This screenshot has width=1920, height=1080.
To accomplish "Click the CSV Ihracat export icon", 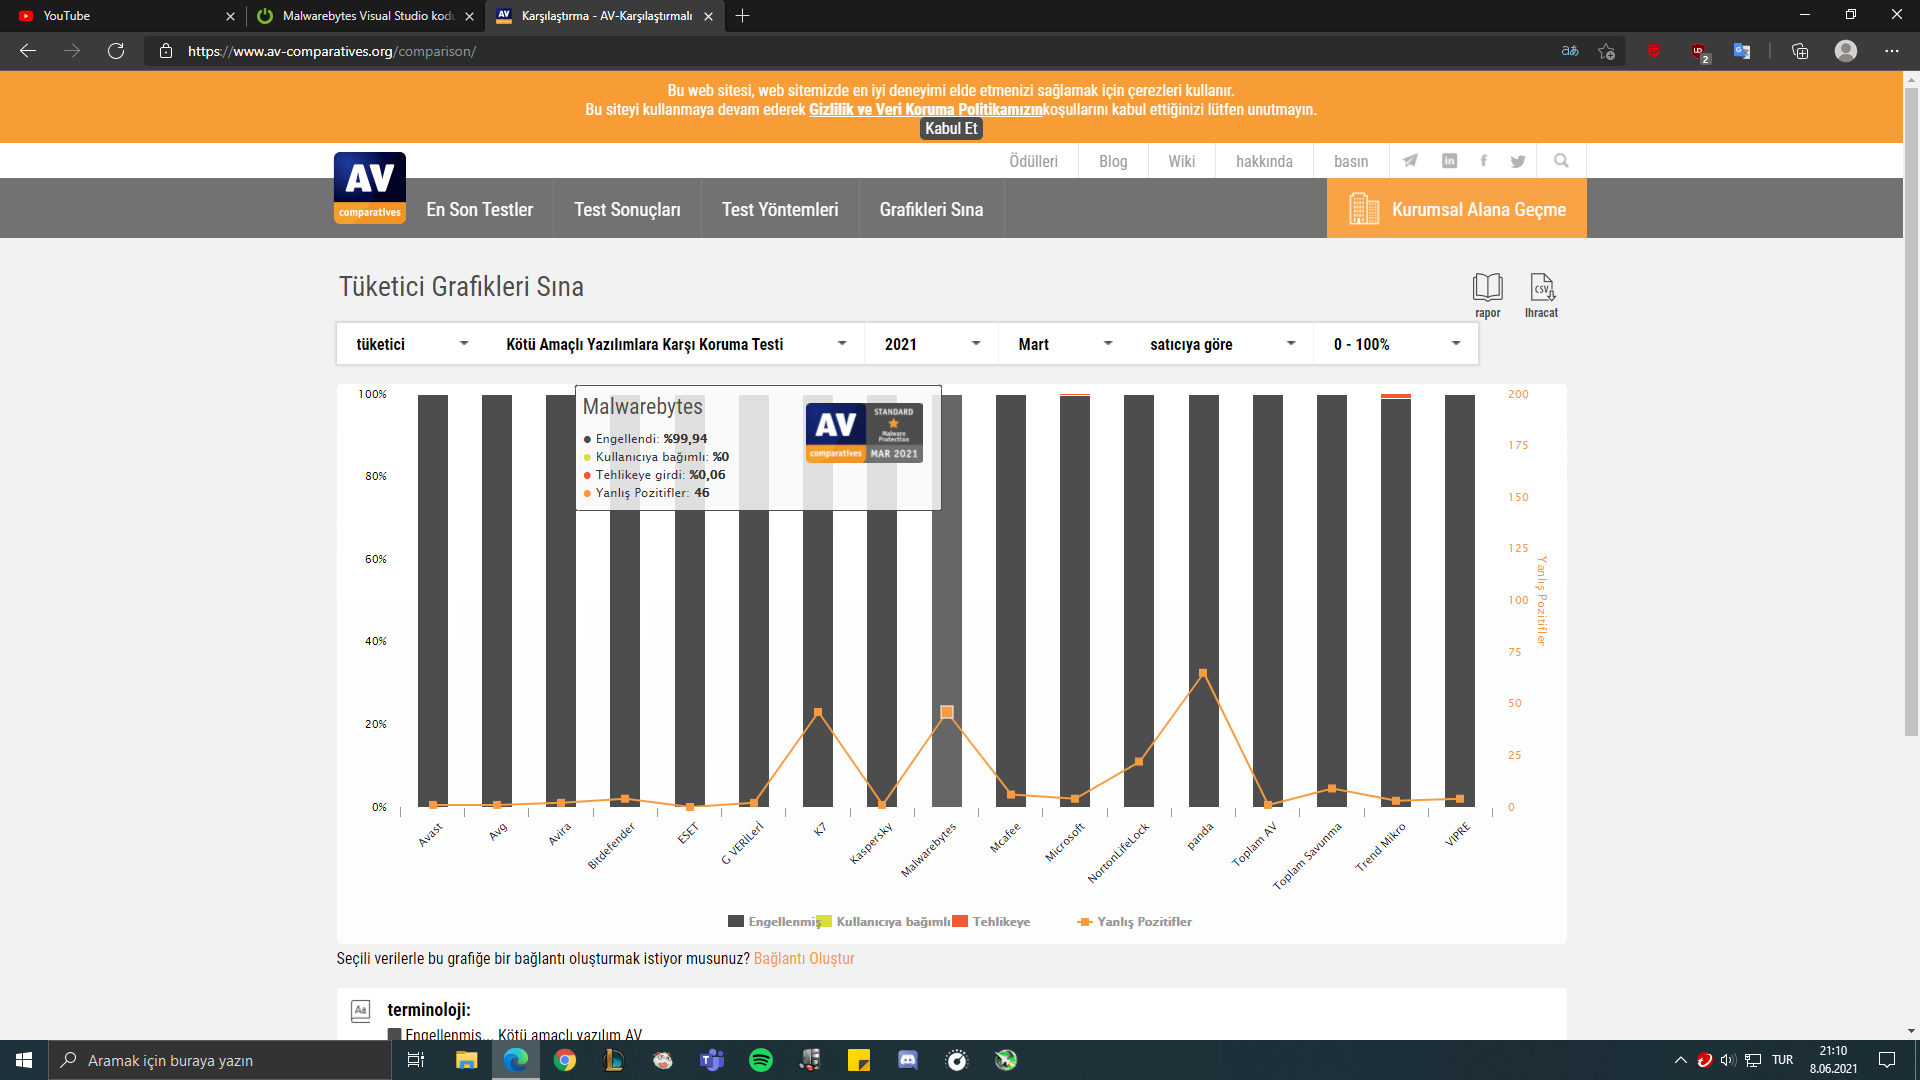I will 1541,288.
